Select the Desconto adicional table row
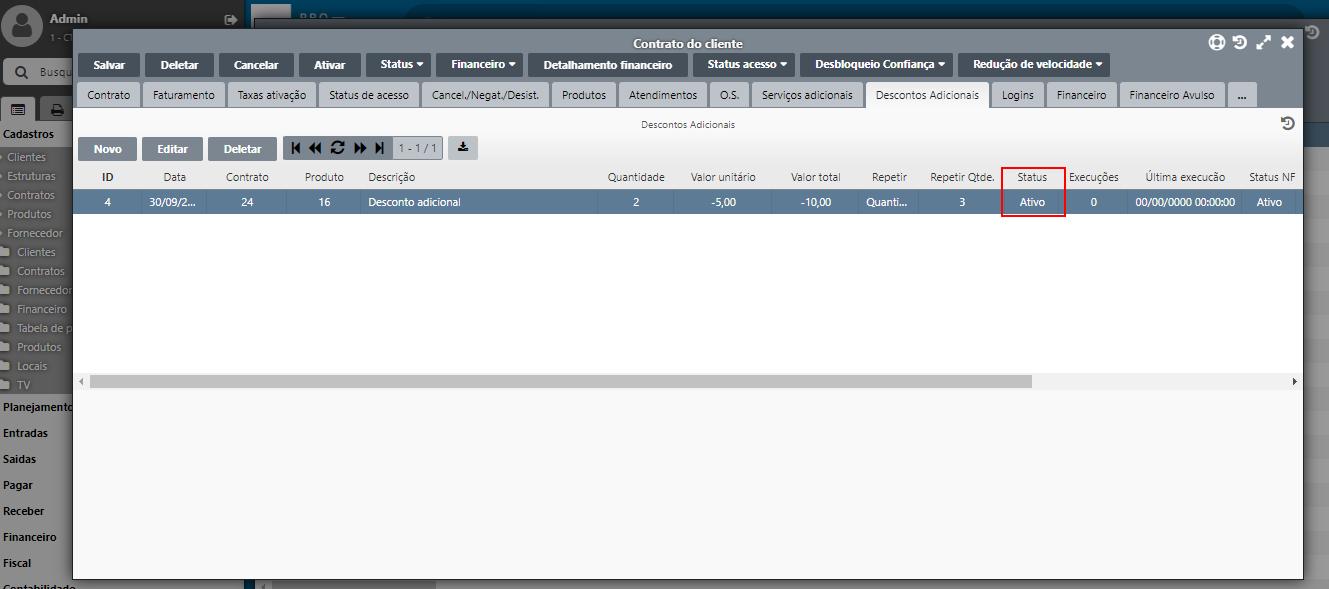The height and width of the screenshot is (589, 1329). pos(480,202)
